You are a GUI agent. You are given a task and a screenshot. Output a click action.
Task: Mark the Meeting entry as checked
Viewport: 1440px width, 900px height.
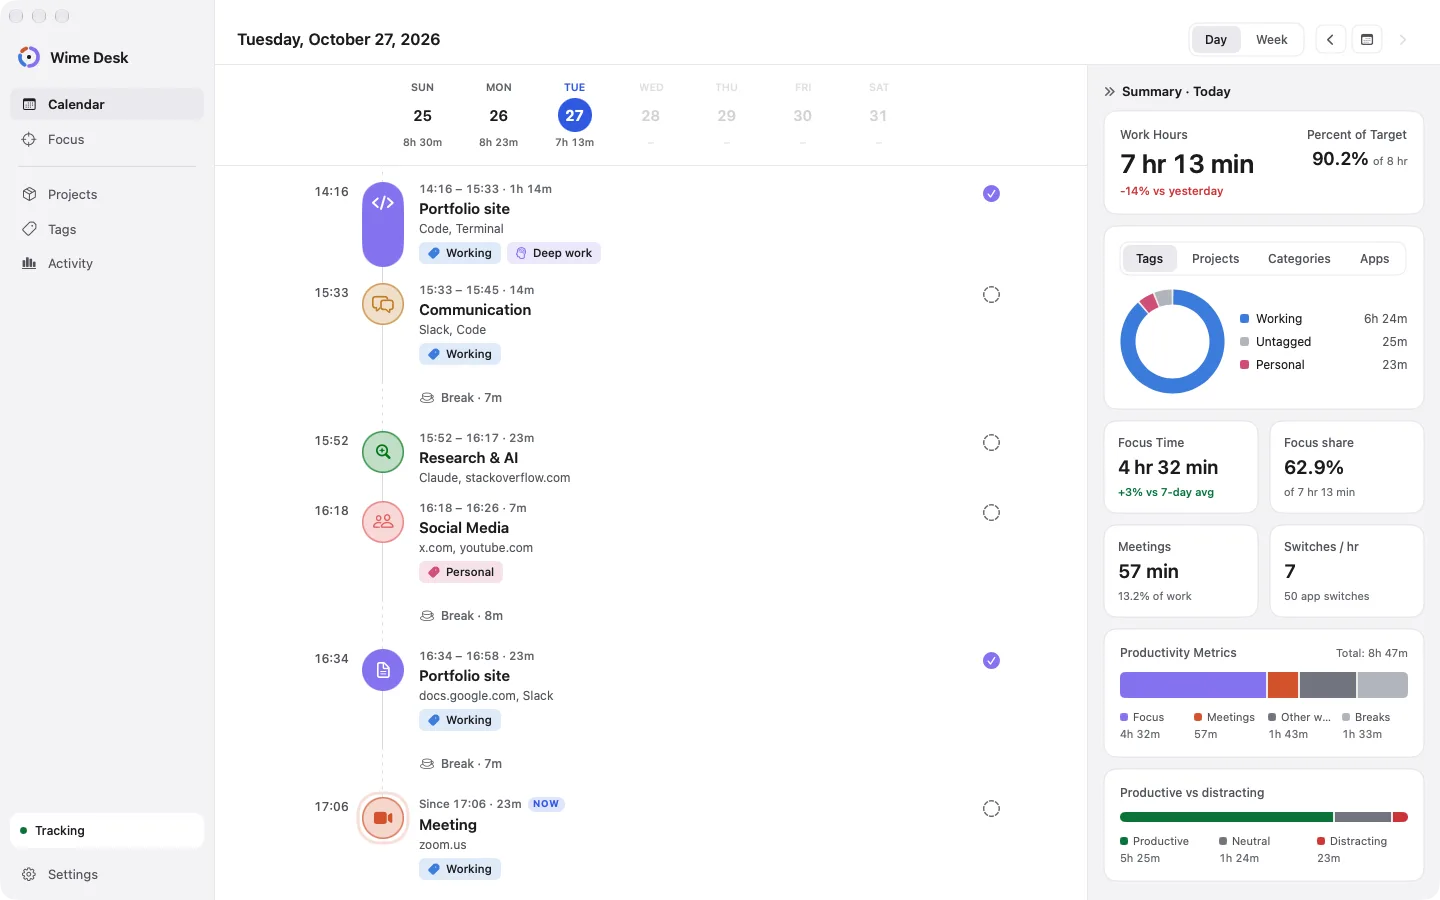click(x=991, y=809)
